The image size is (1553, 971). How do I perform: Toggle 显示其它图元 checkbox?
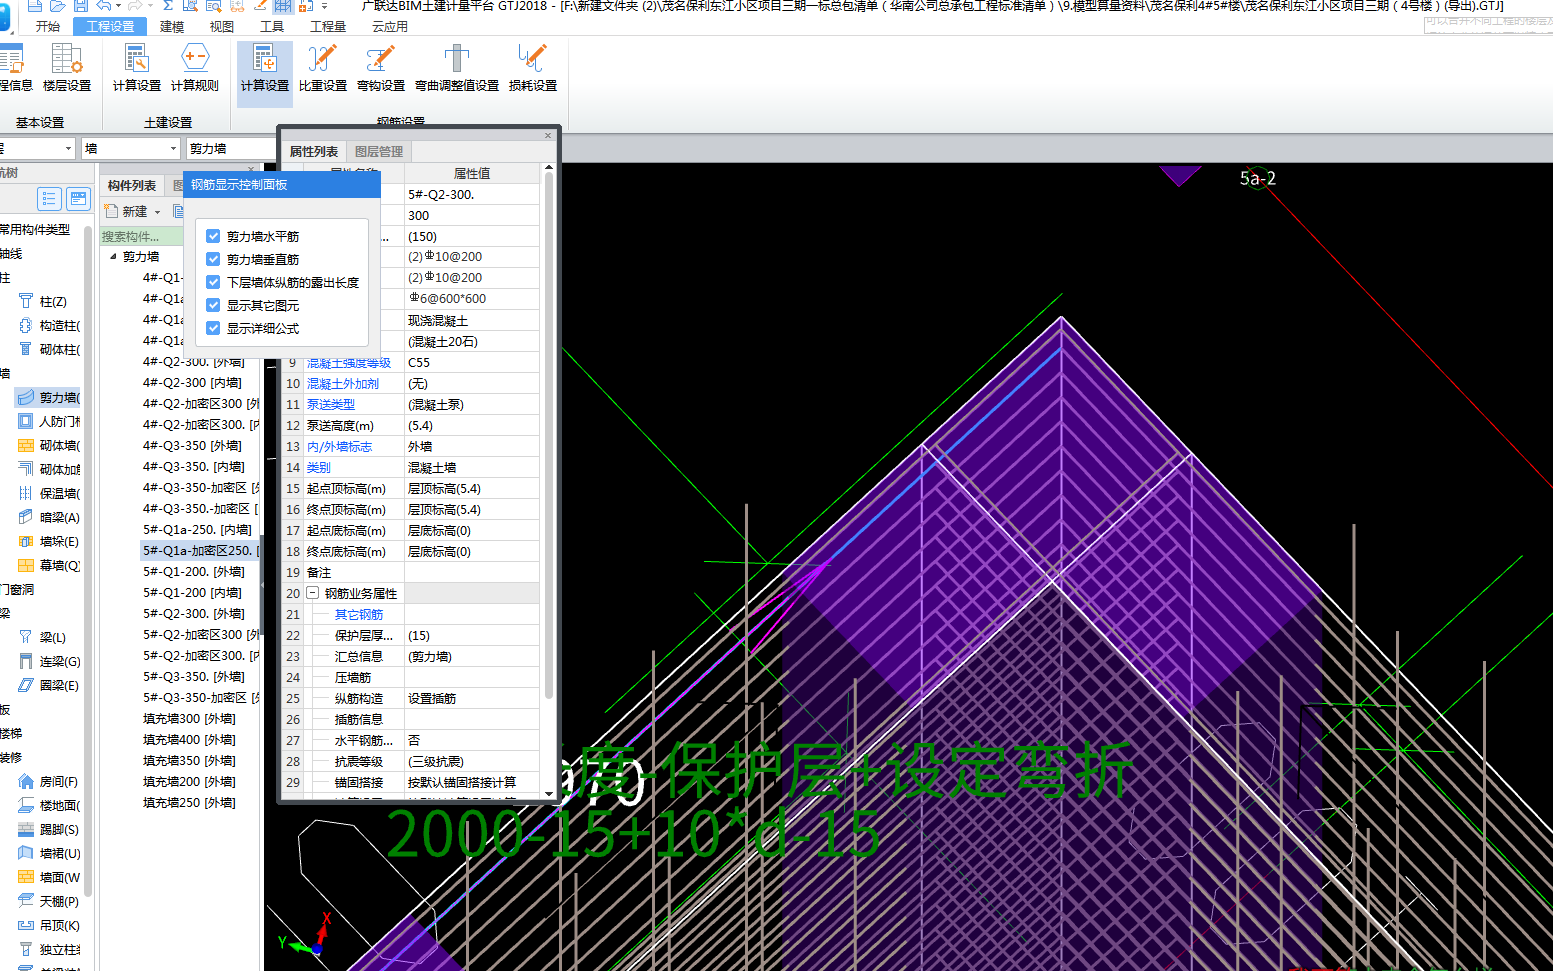click(213, 305)
